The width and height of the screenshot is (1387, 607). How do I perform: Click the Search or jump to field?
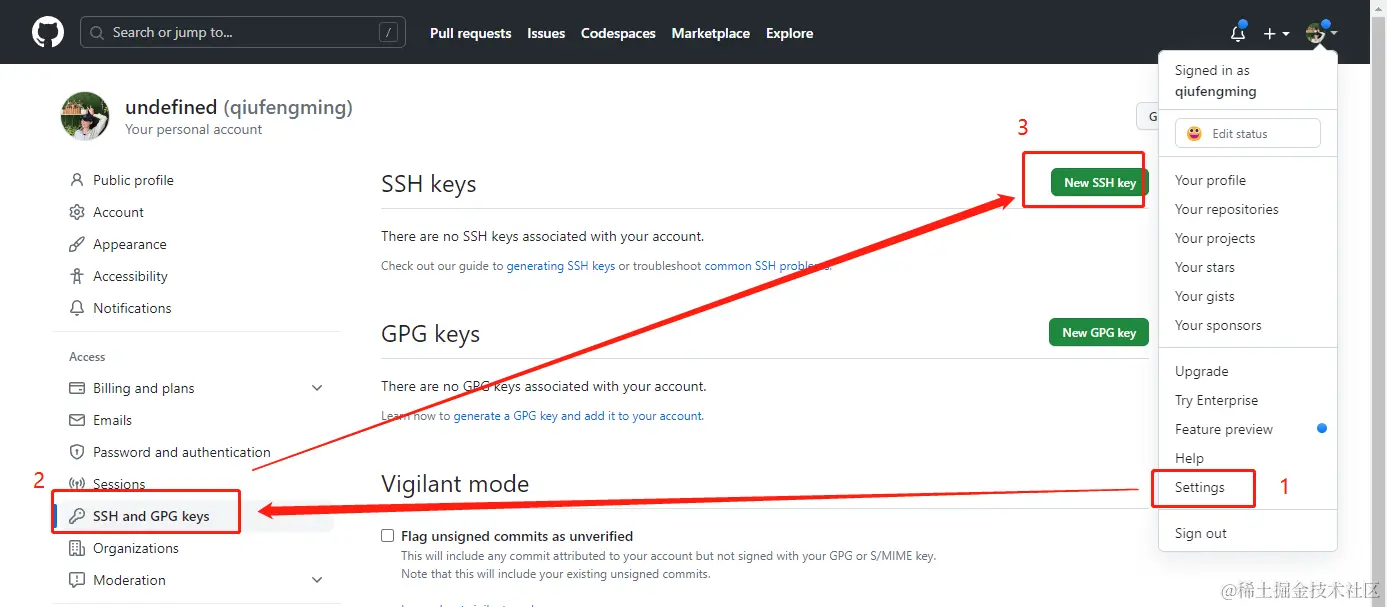click(242, 33)
